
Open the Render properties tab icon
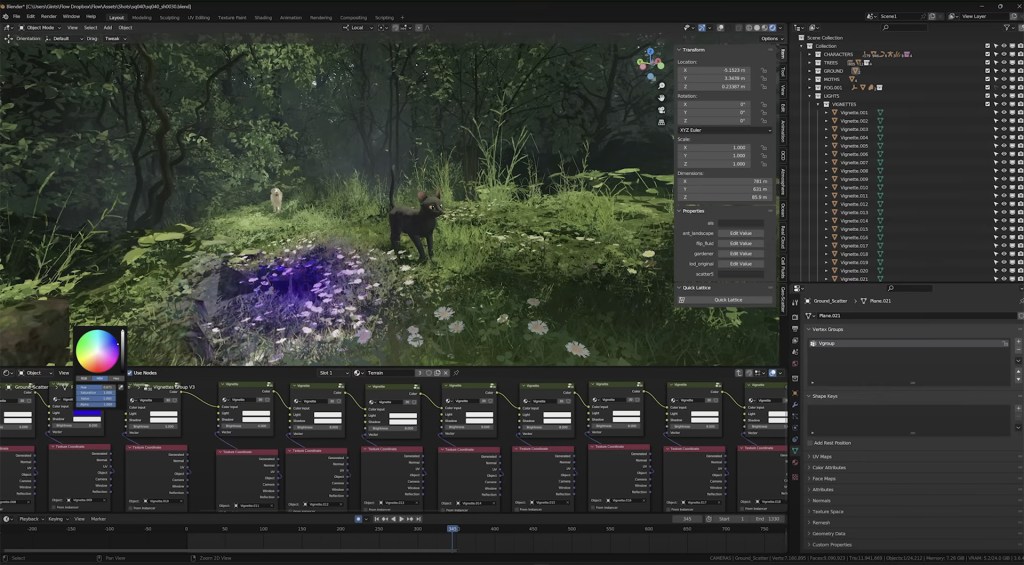pyautogui.click(x=795, y=317)
